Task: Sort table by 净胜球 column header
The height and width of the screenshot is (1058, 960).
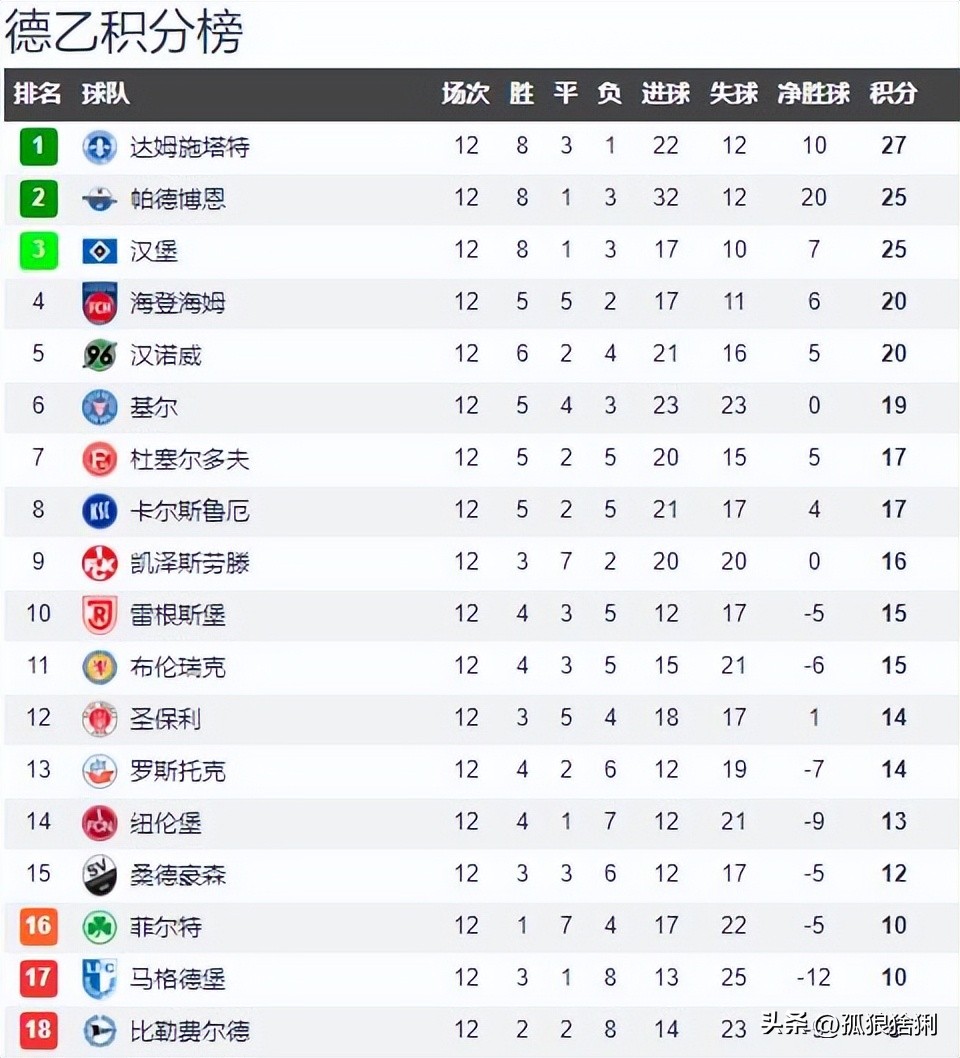Action: pos(813,94)
